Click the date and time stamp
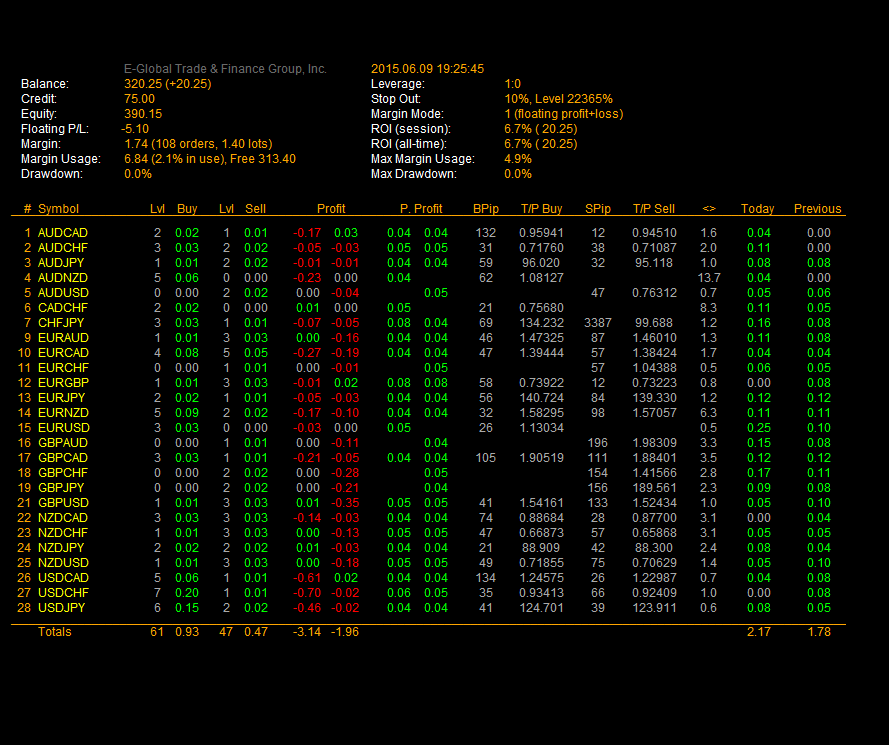The image size is (889, 745). point(427,69)
